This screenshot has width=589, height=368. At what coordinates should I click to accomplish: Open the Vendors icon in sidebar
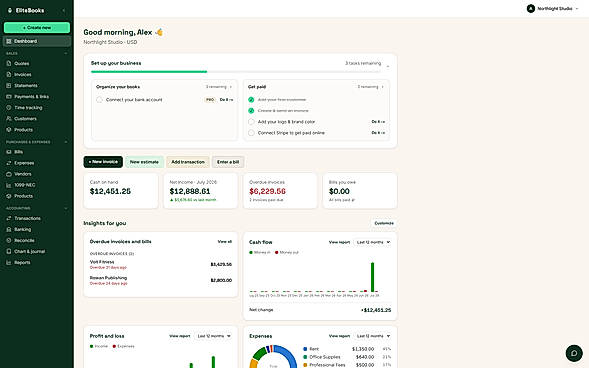9,174
